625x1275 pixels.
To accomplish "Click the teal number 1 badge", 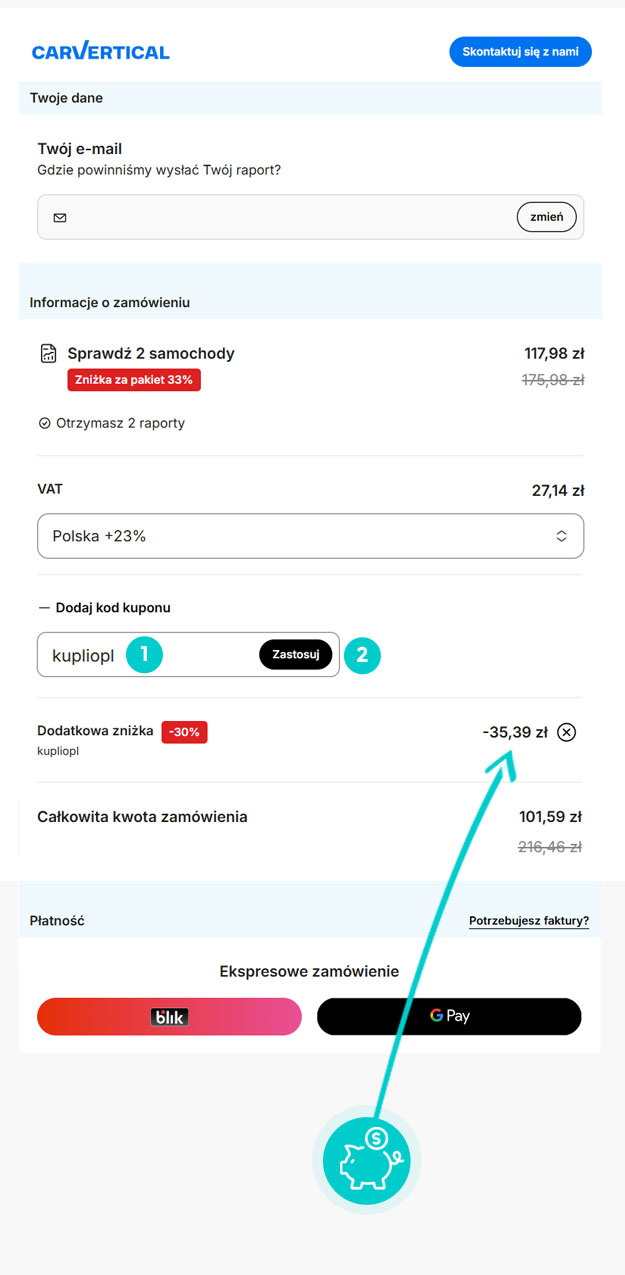I will click(144, 655).
